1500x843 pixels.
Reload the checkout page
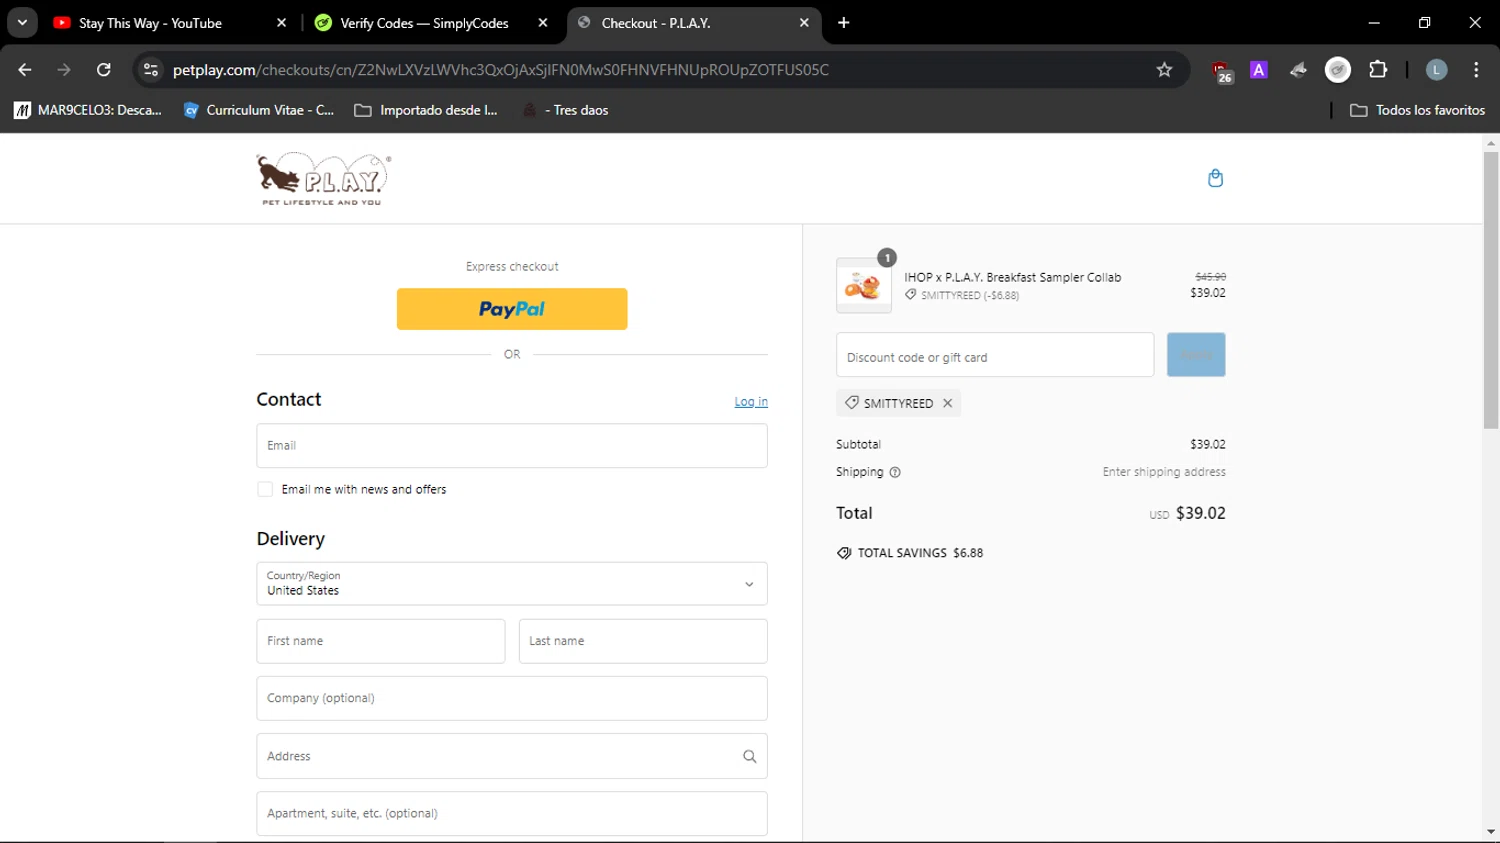(104, 70)
